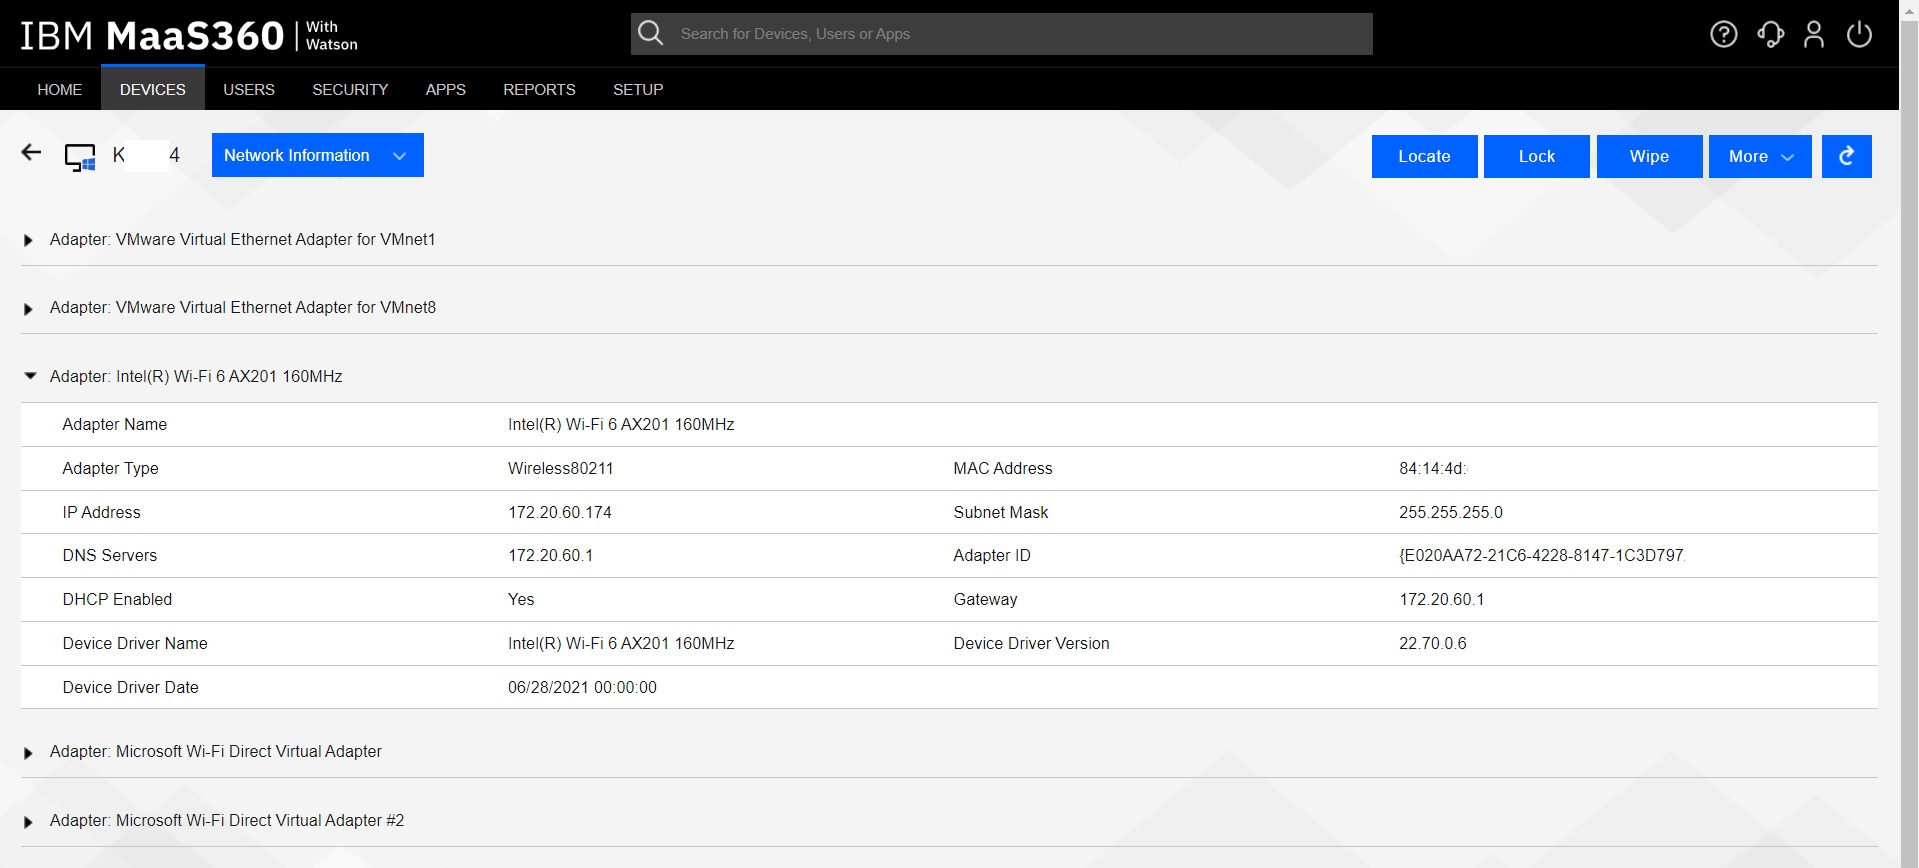
Task: Click the MAC address value 84:14:4d
Action: tap(1433, 468)
